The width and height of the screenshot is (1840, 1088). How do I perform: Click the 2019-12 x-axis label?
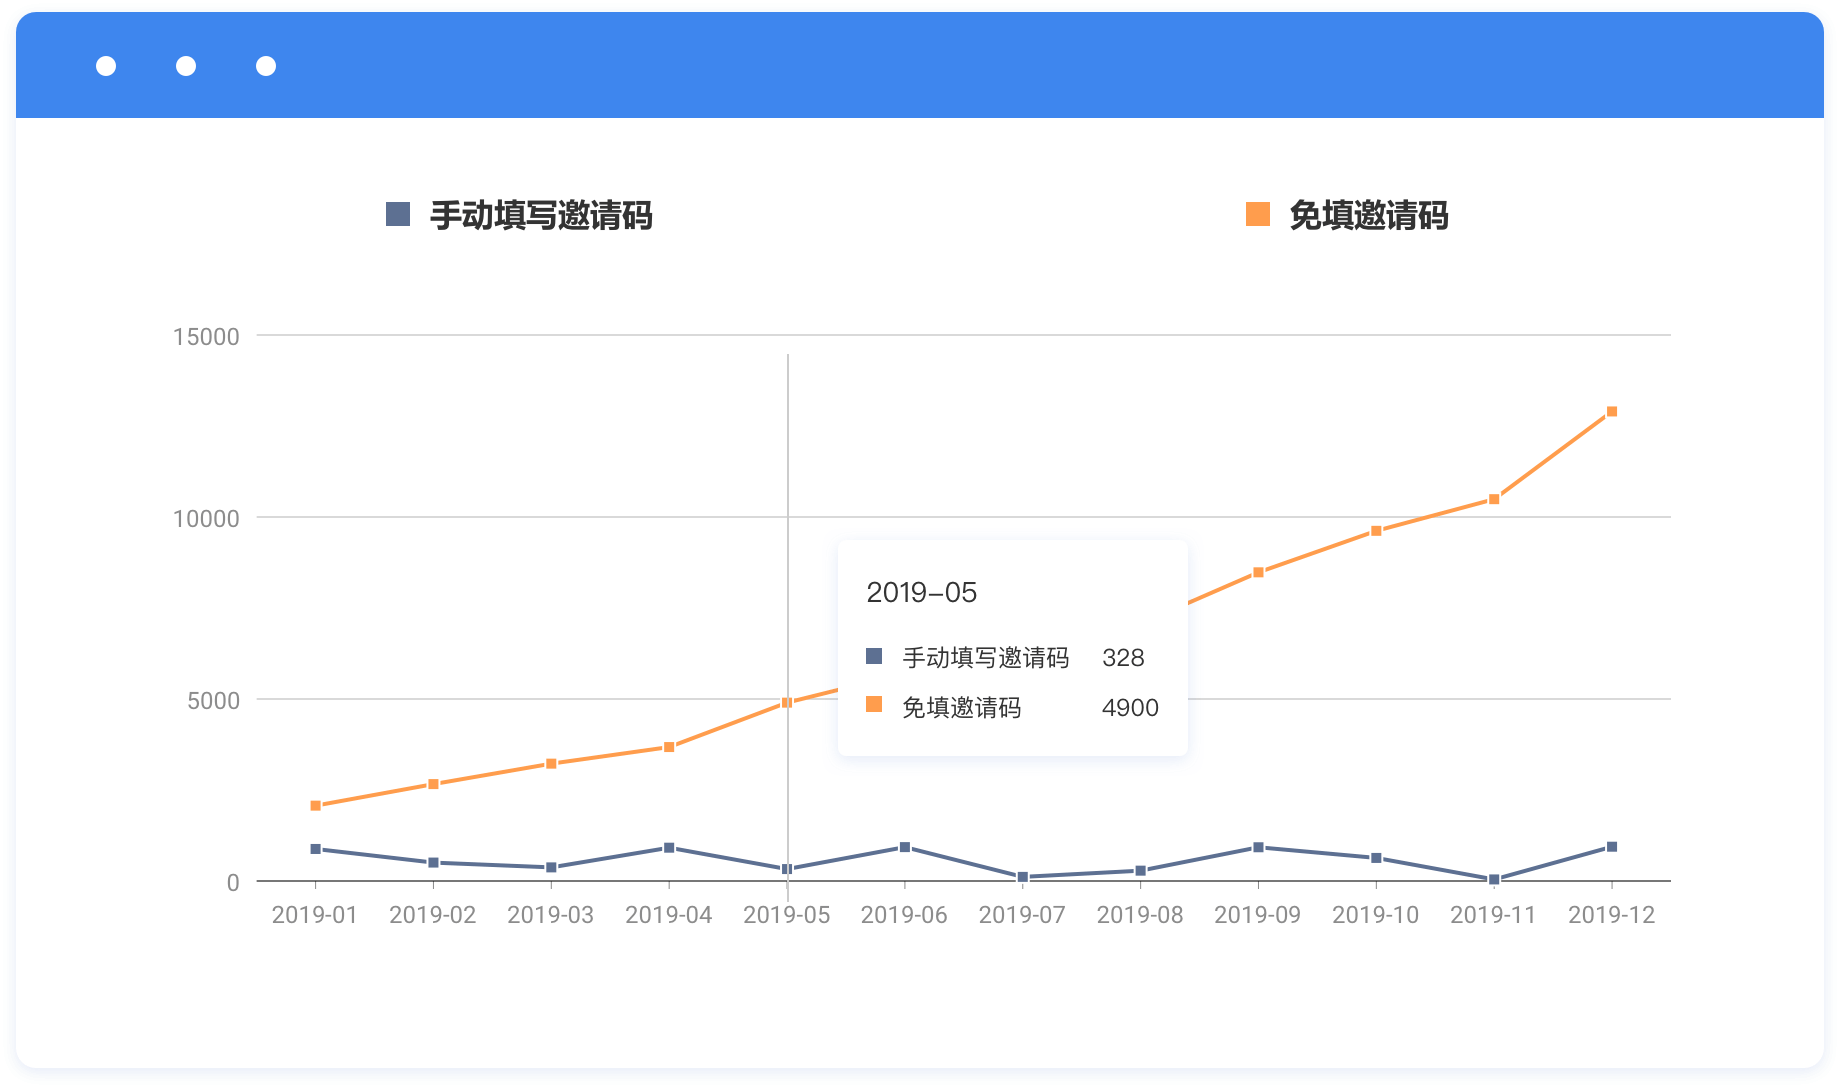[1612, 915]
